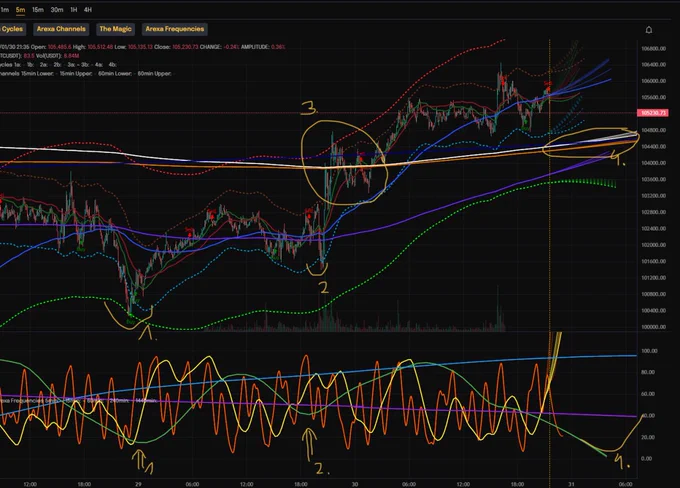Click the Low value 105,135.13
680x488 pixels.
(x=140, y=47)
